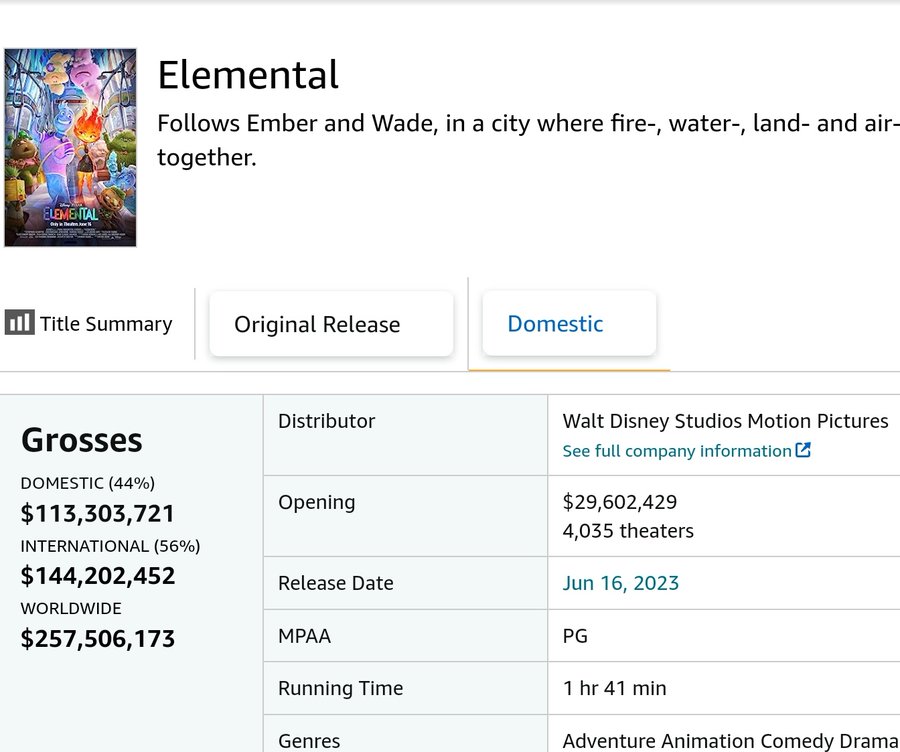Select the opening amount $29,602,429

620,502
